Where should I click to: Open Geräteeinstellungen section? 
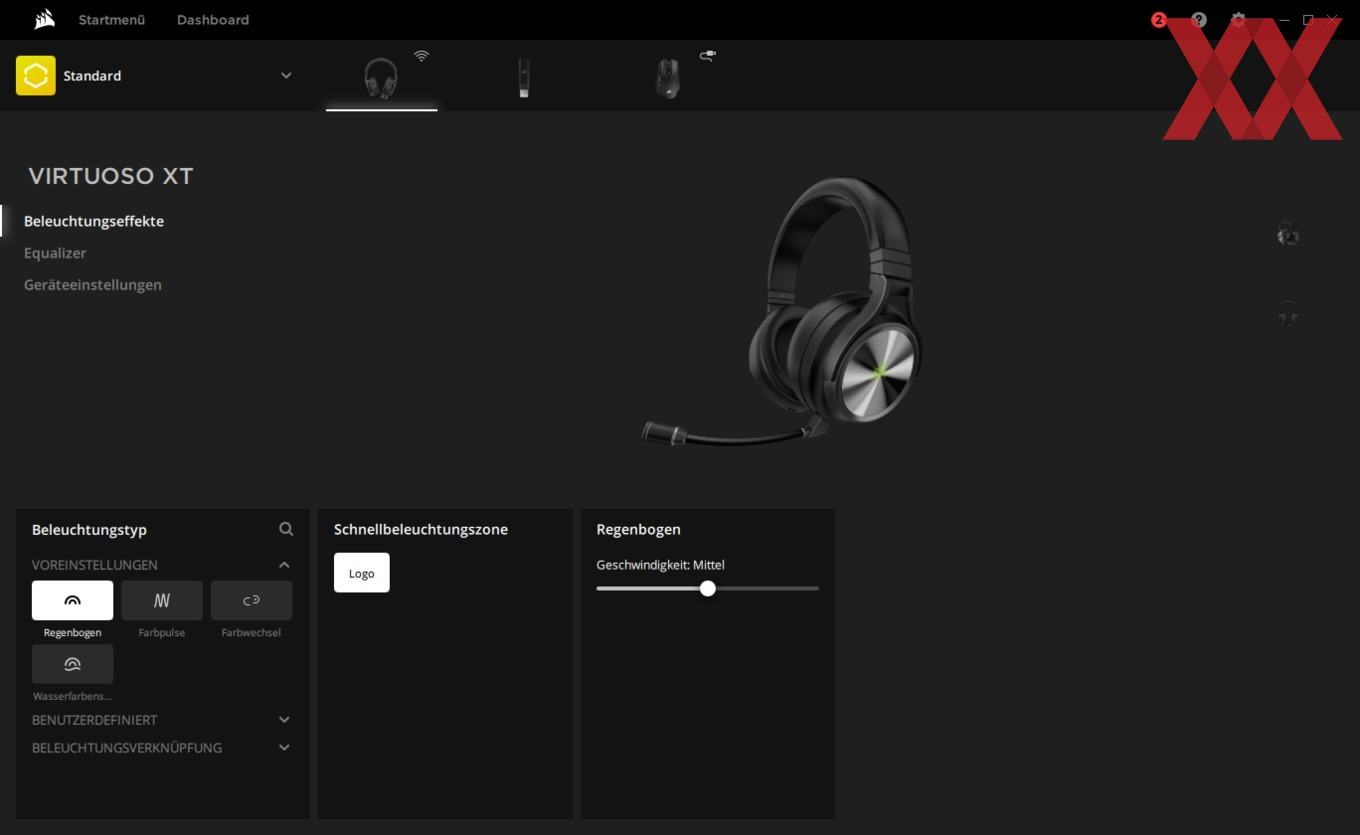[93, 285]
